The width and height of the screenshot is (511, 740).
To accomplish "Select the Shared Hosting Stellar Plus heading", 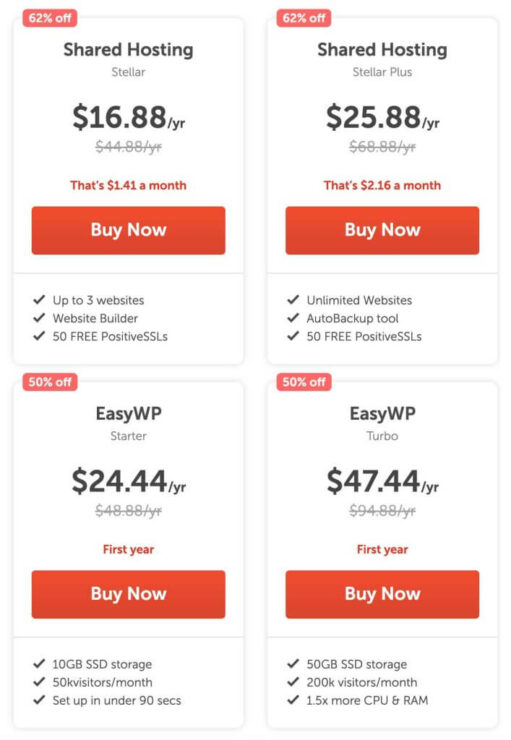I will pyautogui.click(x=382, y=50).
